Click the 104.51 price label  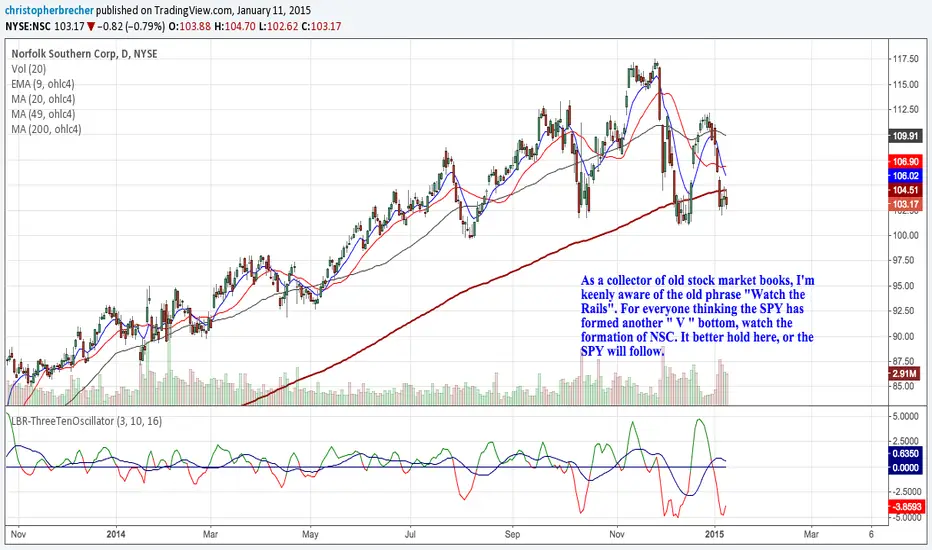point(905,190)
